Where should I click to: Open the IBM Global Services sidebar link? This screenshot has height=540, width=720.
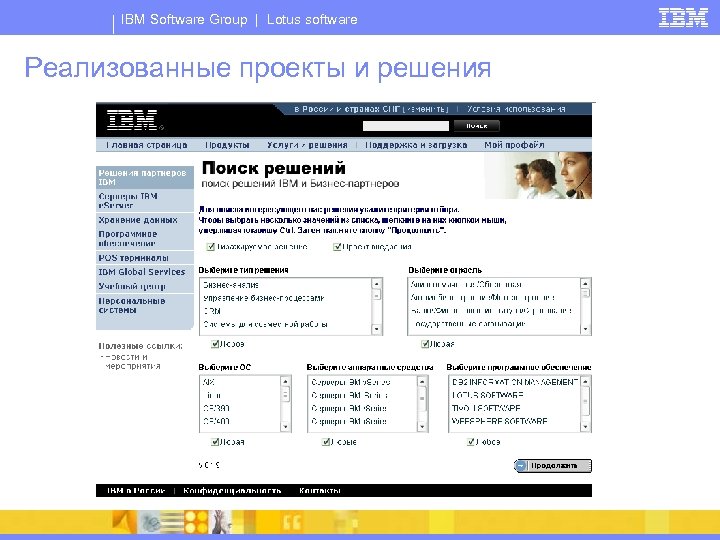(145, 272)
